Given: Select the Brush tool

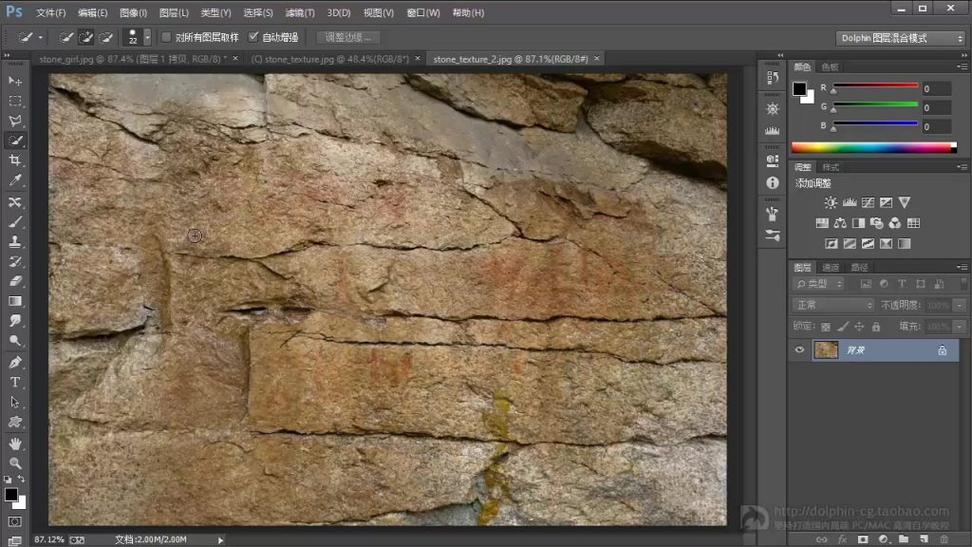Looking at the screenshot, I should [15, 222].
